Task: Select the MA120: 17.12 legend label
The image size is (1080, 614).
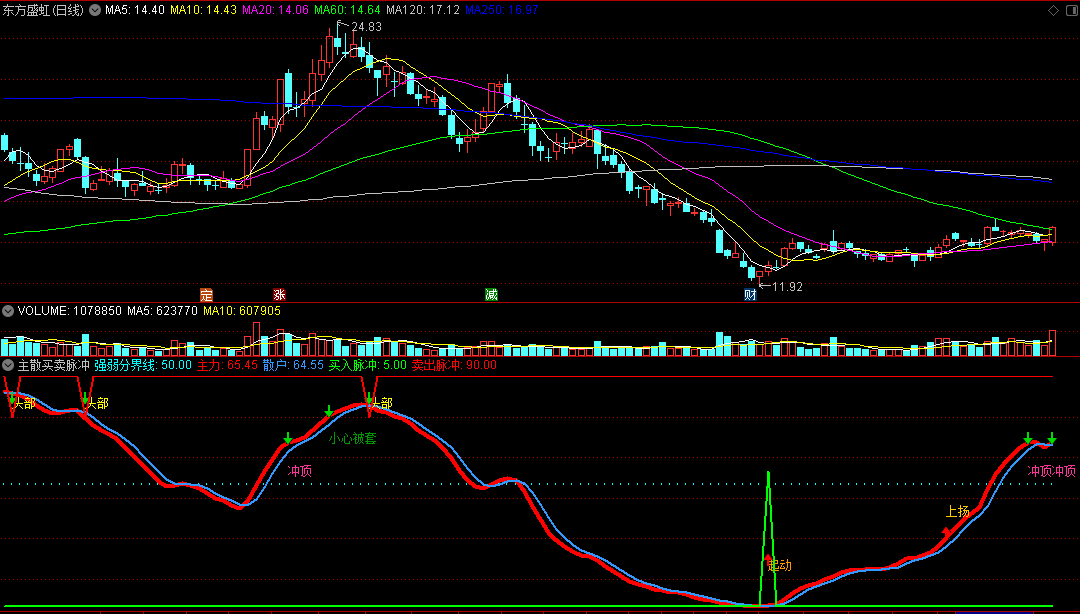Action: (423, 10)
